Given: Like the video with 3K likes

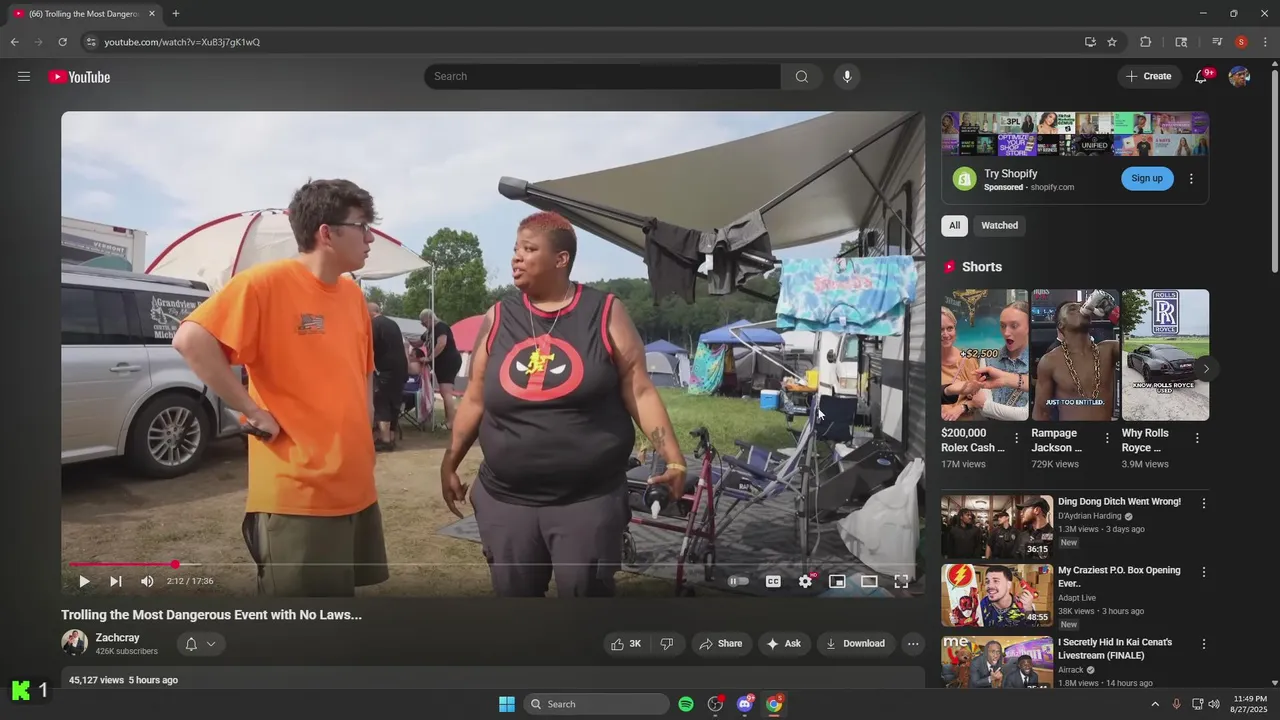Looking at the screenshot, I should [626, 644].
